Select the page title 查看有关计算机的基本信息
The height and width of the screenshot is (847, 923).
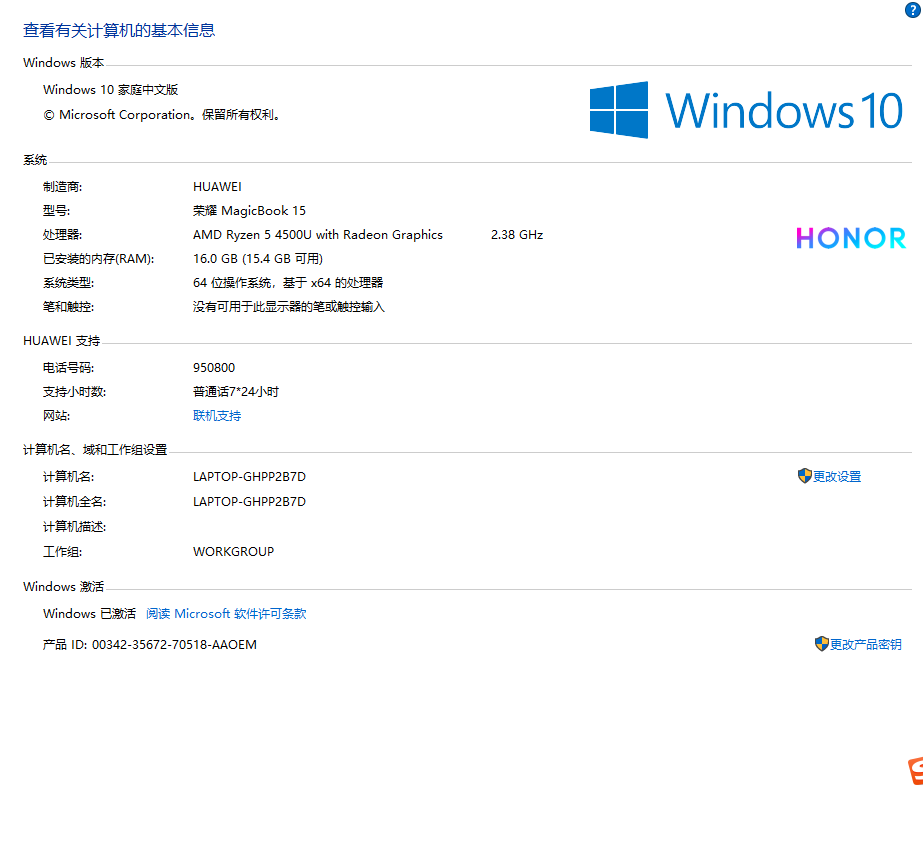pos(119,30)
